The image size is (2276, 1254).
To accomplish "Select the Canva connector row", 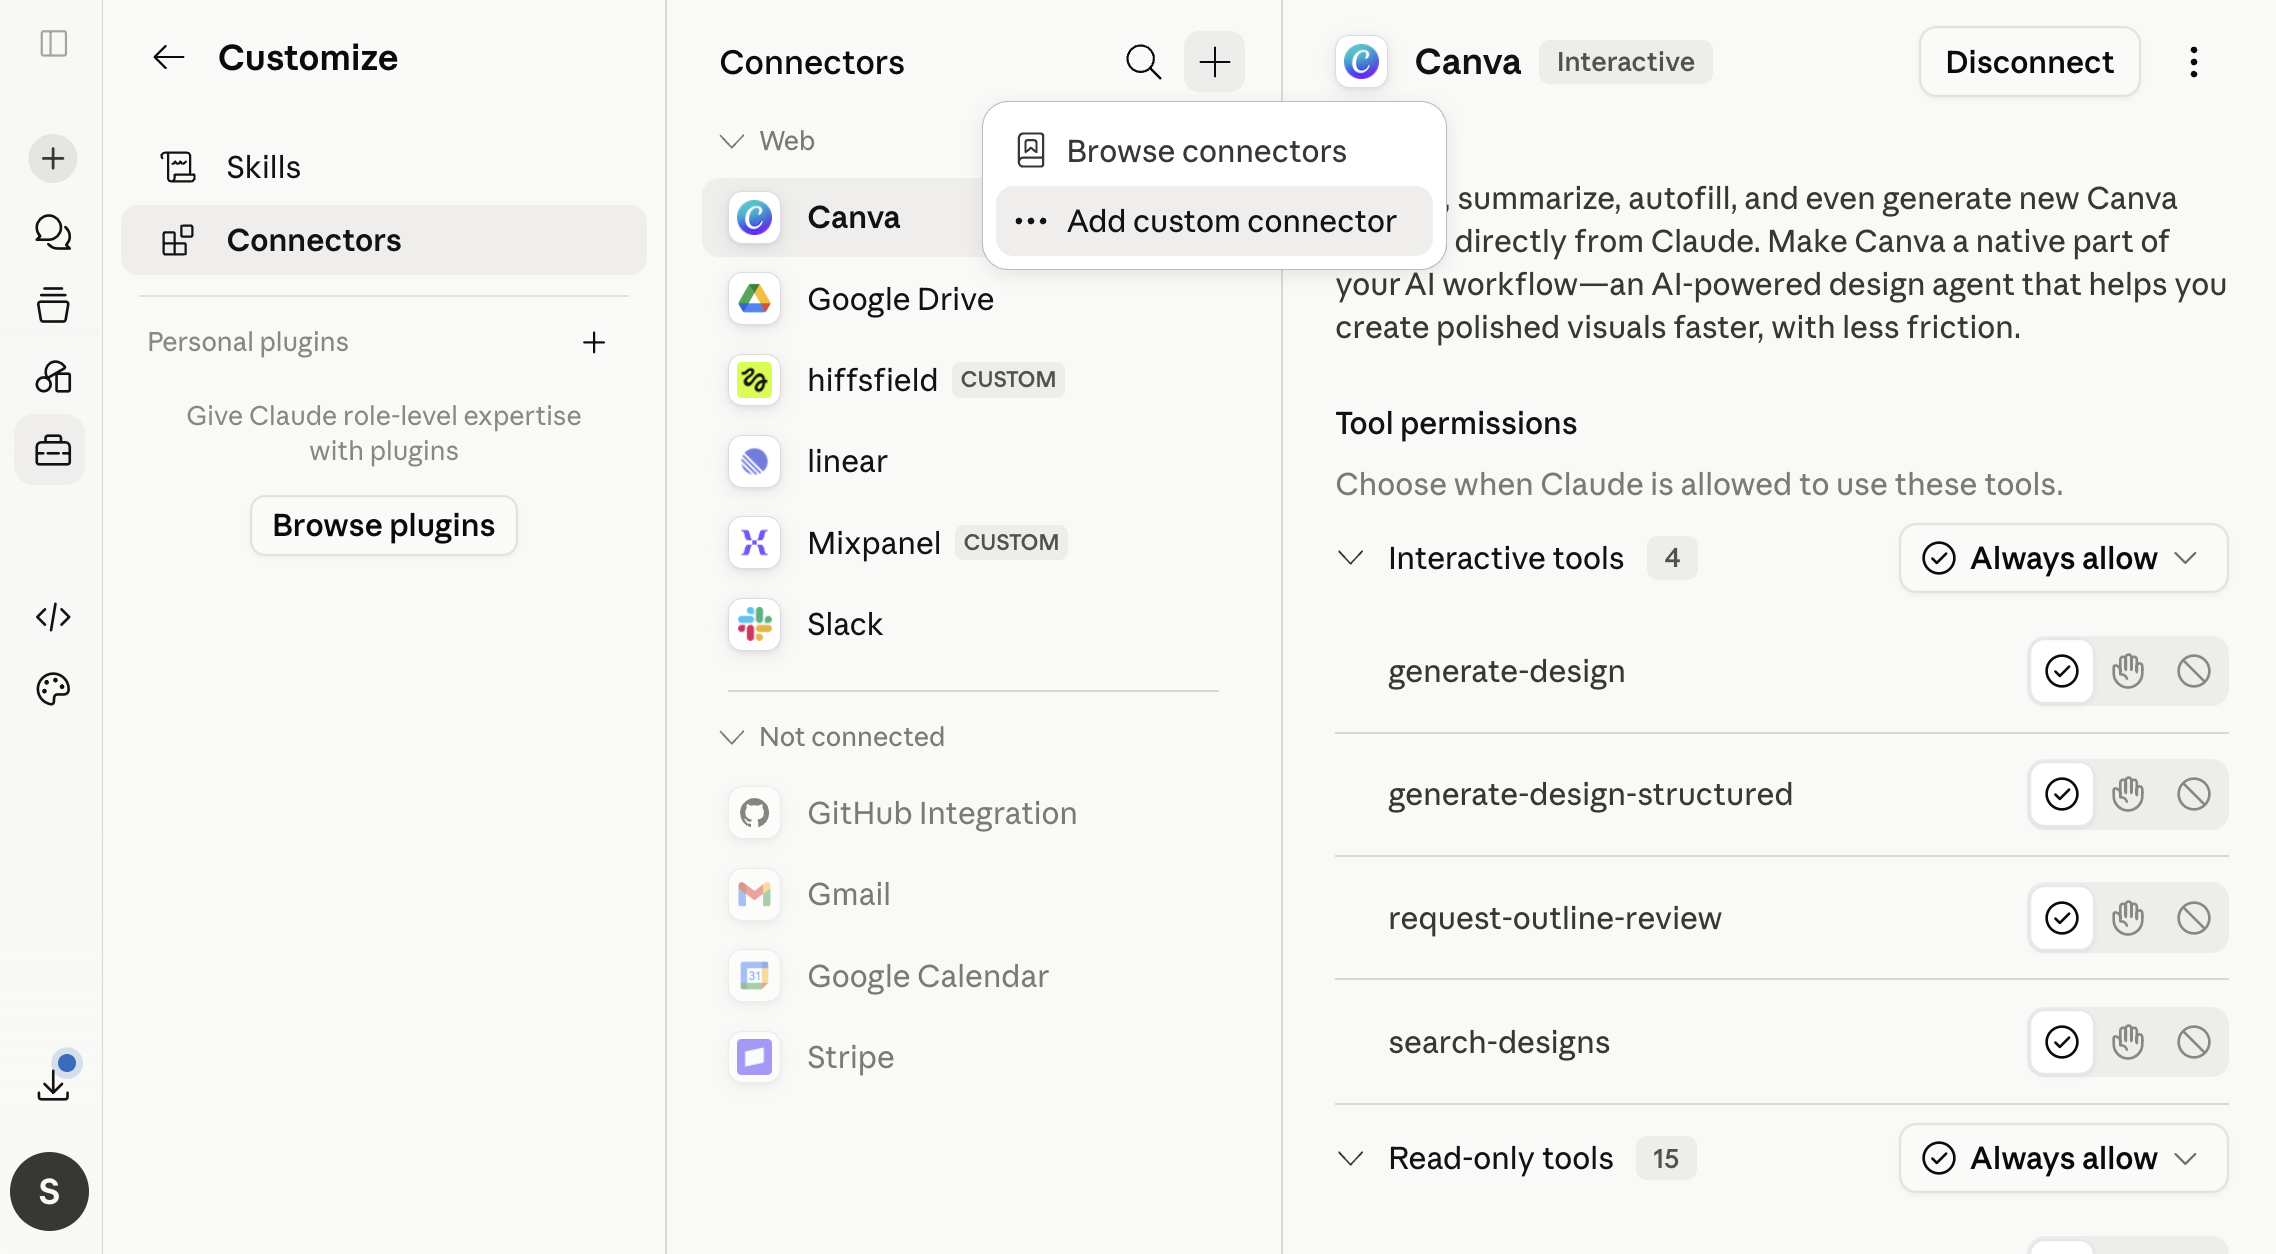I will click(843, 217).
